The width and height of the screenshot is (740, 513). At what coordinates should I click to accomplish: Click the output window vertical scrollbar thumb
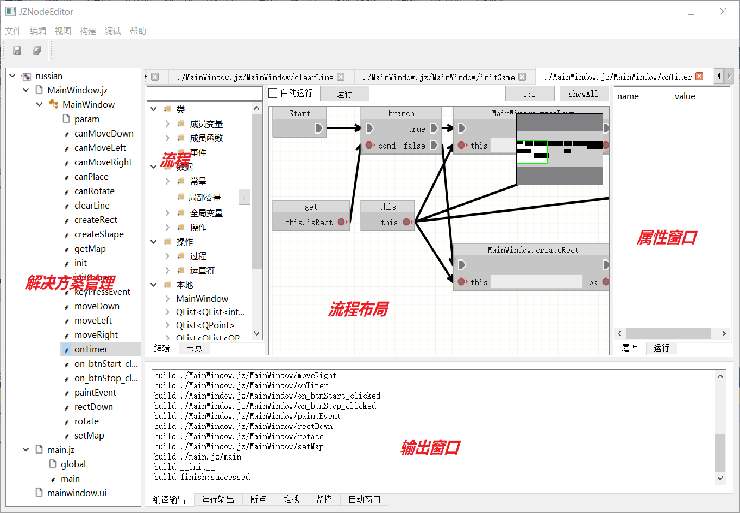tap(720, 453)
